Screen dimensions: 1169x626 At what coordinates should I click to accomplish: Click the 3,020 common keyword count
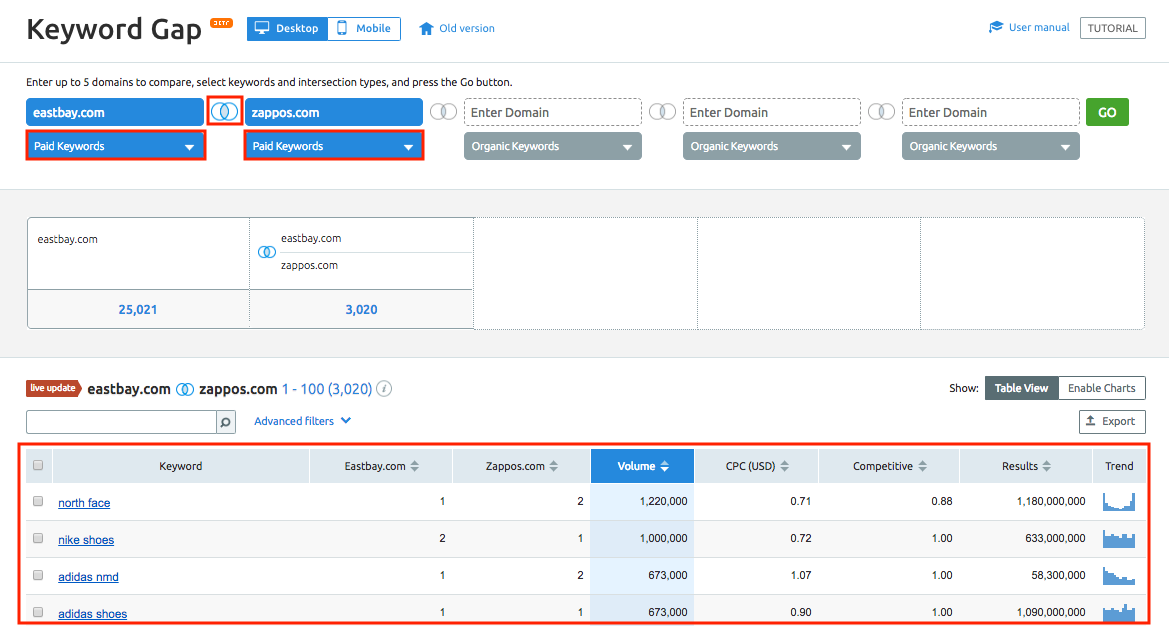click(x=362, y=309)
